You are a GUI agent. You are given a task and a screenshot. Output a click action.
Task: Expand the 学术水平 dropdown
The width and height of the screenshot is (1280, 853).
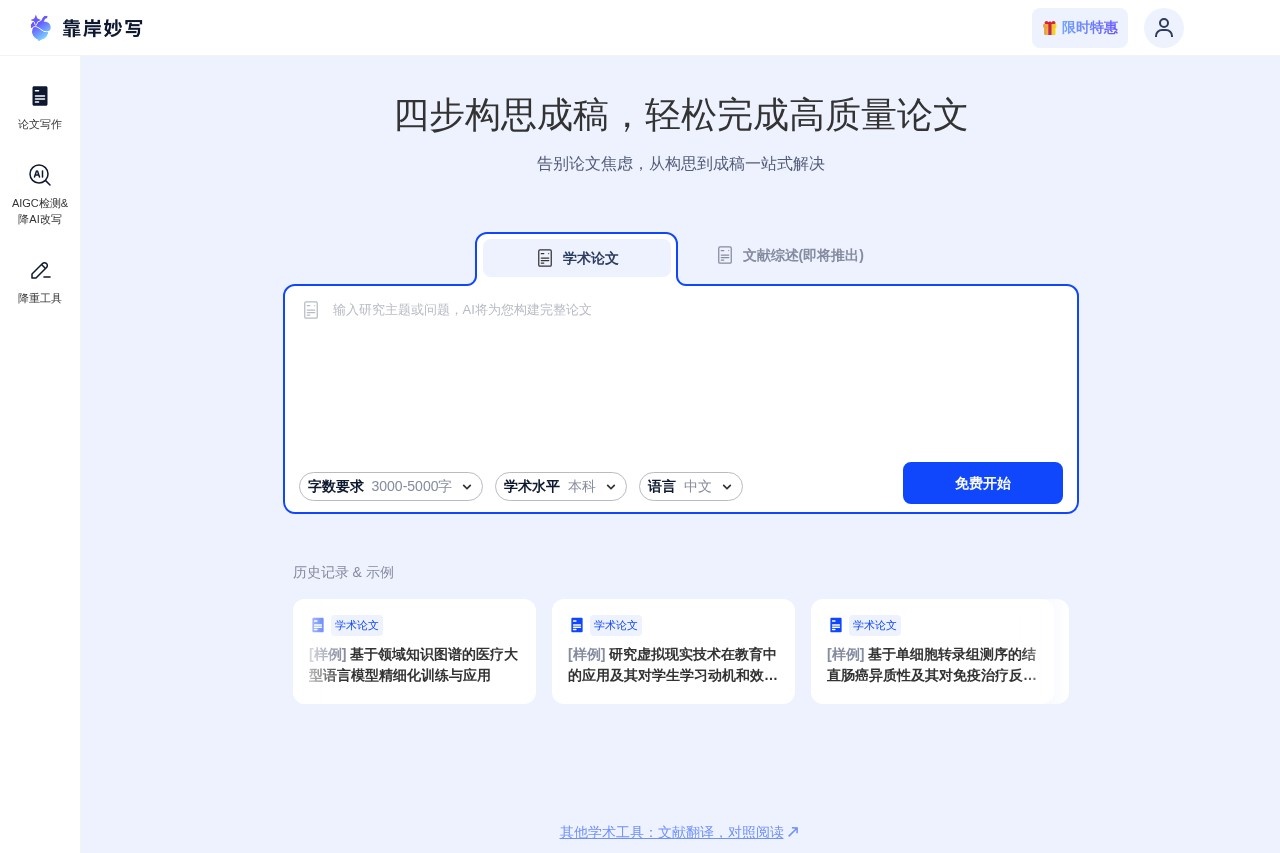point(560,487)
